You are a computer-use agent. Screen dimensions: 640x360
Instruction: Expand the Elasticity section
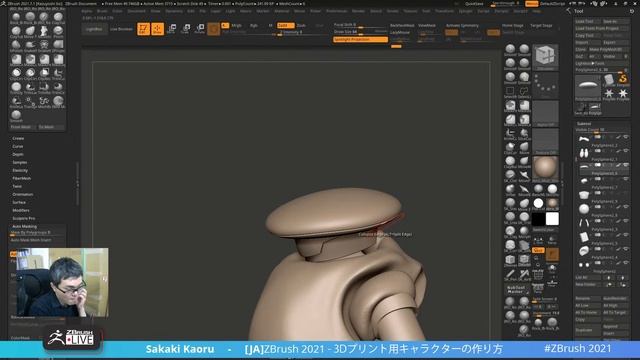(20, 170)
